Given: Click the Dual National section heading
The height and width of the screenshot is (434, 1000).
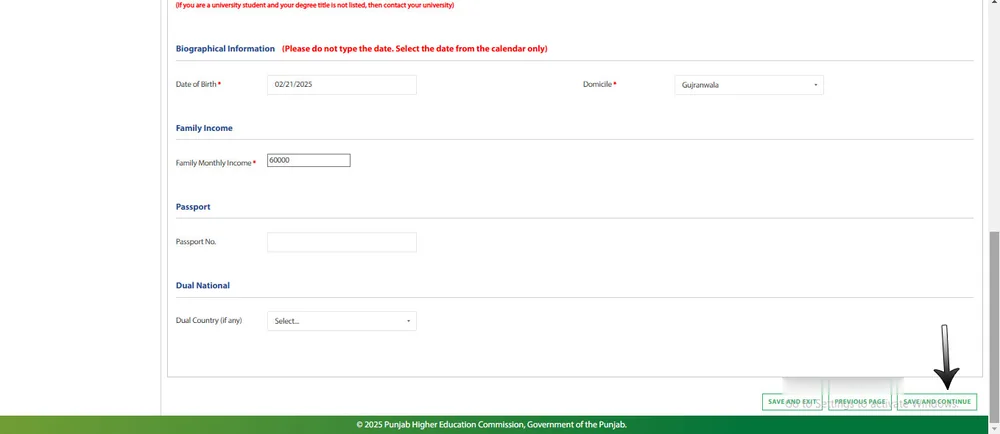Looking at the screenshot, I should [203, 286].
